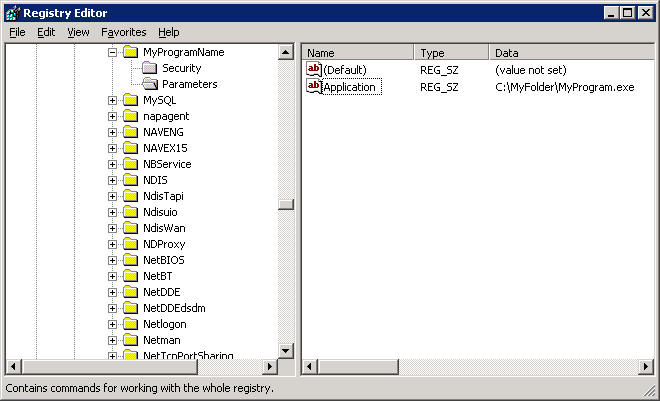
Task: Select the Application string value icon
Action: point(314,87)
